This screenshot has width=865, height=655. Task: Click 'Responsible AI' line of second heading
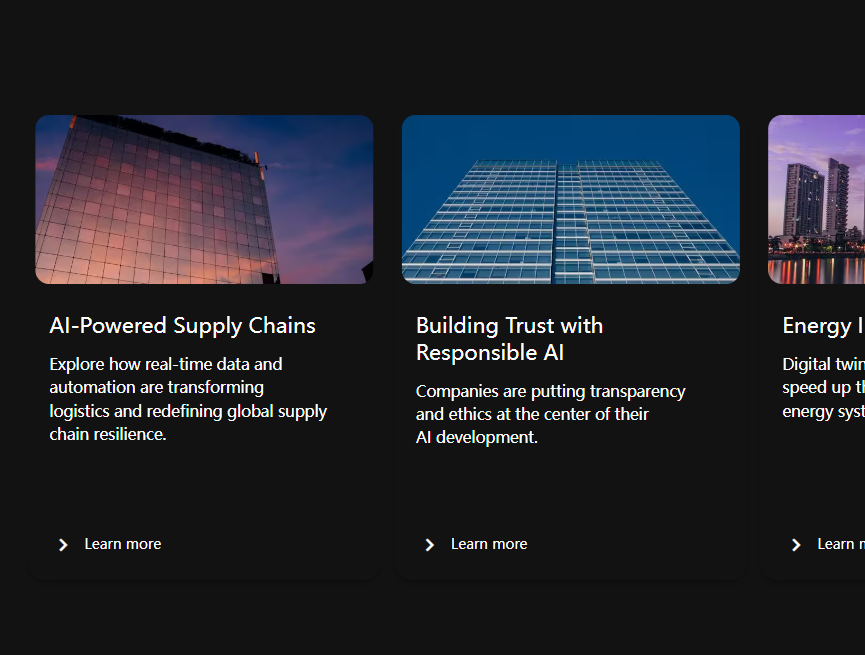click(490, 353)
